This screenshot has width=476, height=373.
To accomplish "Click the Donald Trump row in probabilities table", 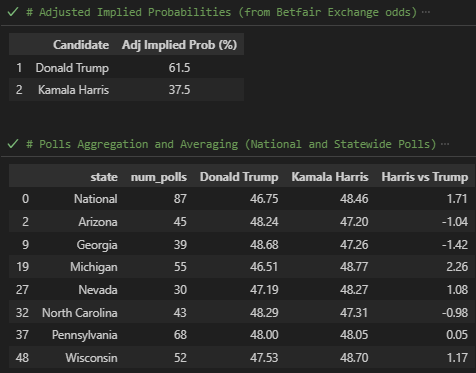I will click(x=126, y=68).
